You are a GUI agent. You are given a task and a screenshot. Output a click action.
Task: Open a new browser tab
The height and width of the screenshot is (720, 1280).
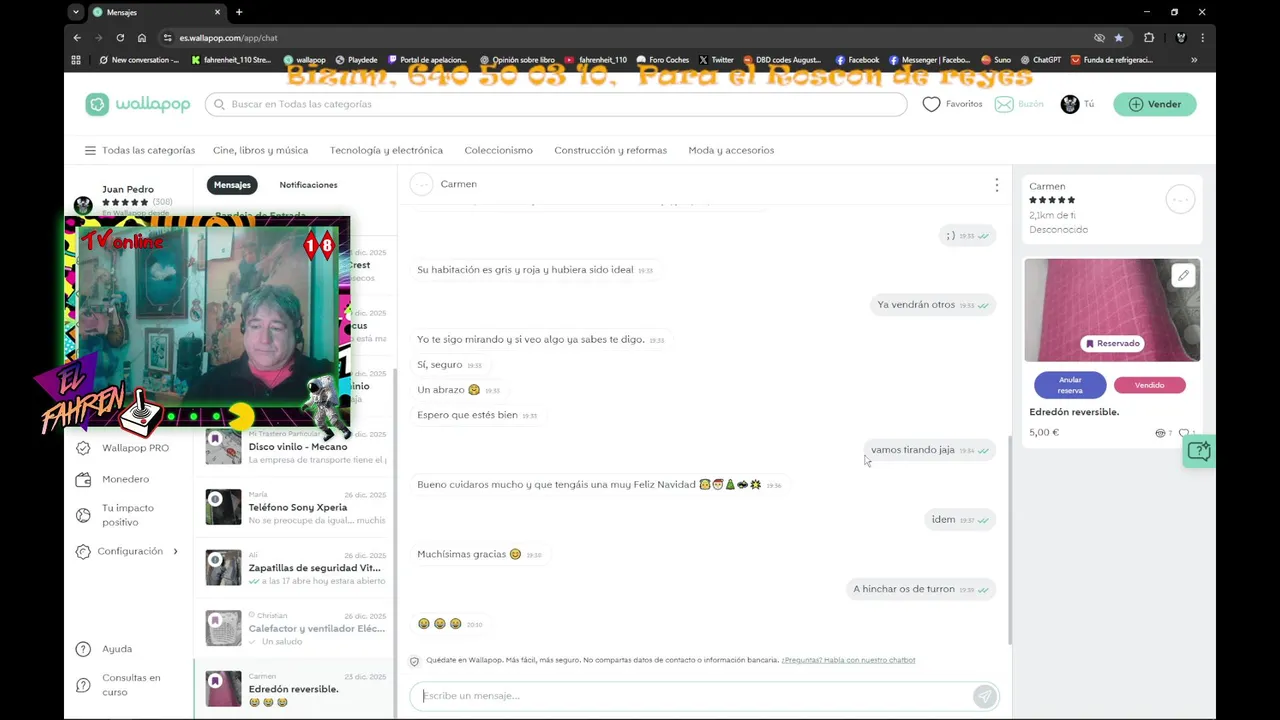coord(238,12)
